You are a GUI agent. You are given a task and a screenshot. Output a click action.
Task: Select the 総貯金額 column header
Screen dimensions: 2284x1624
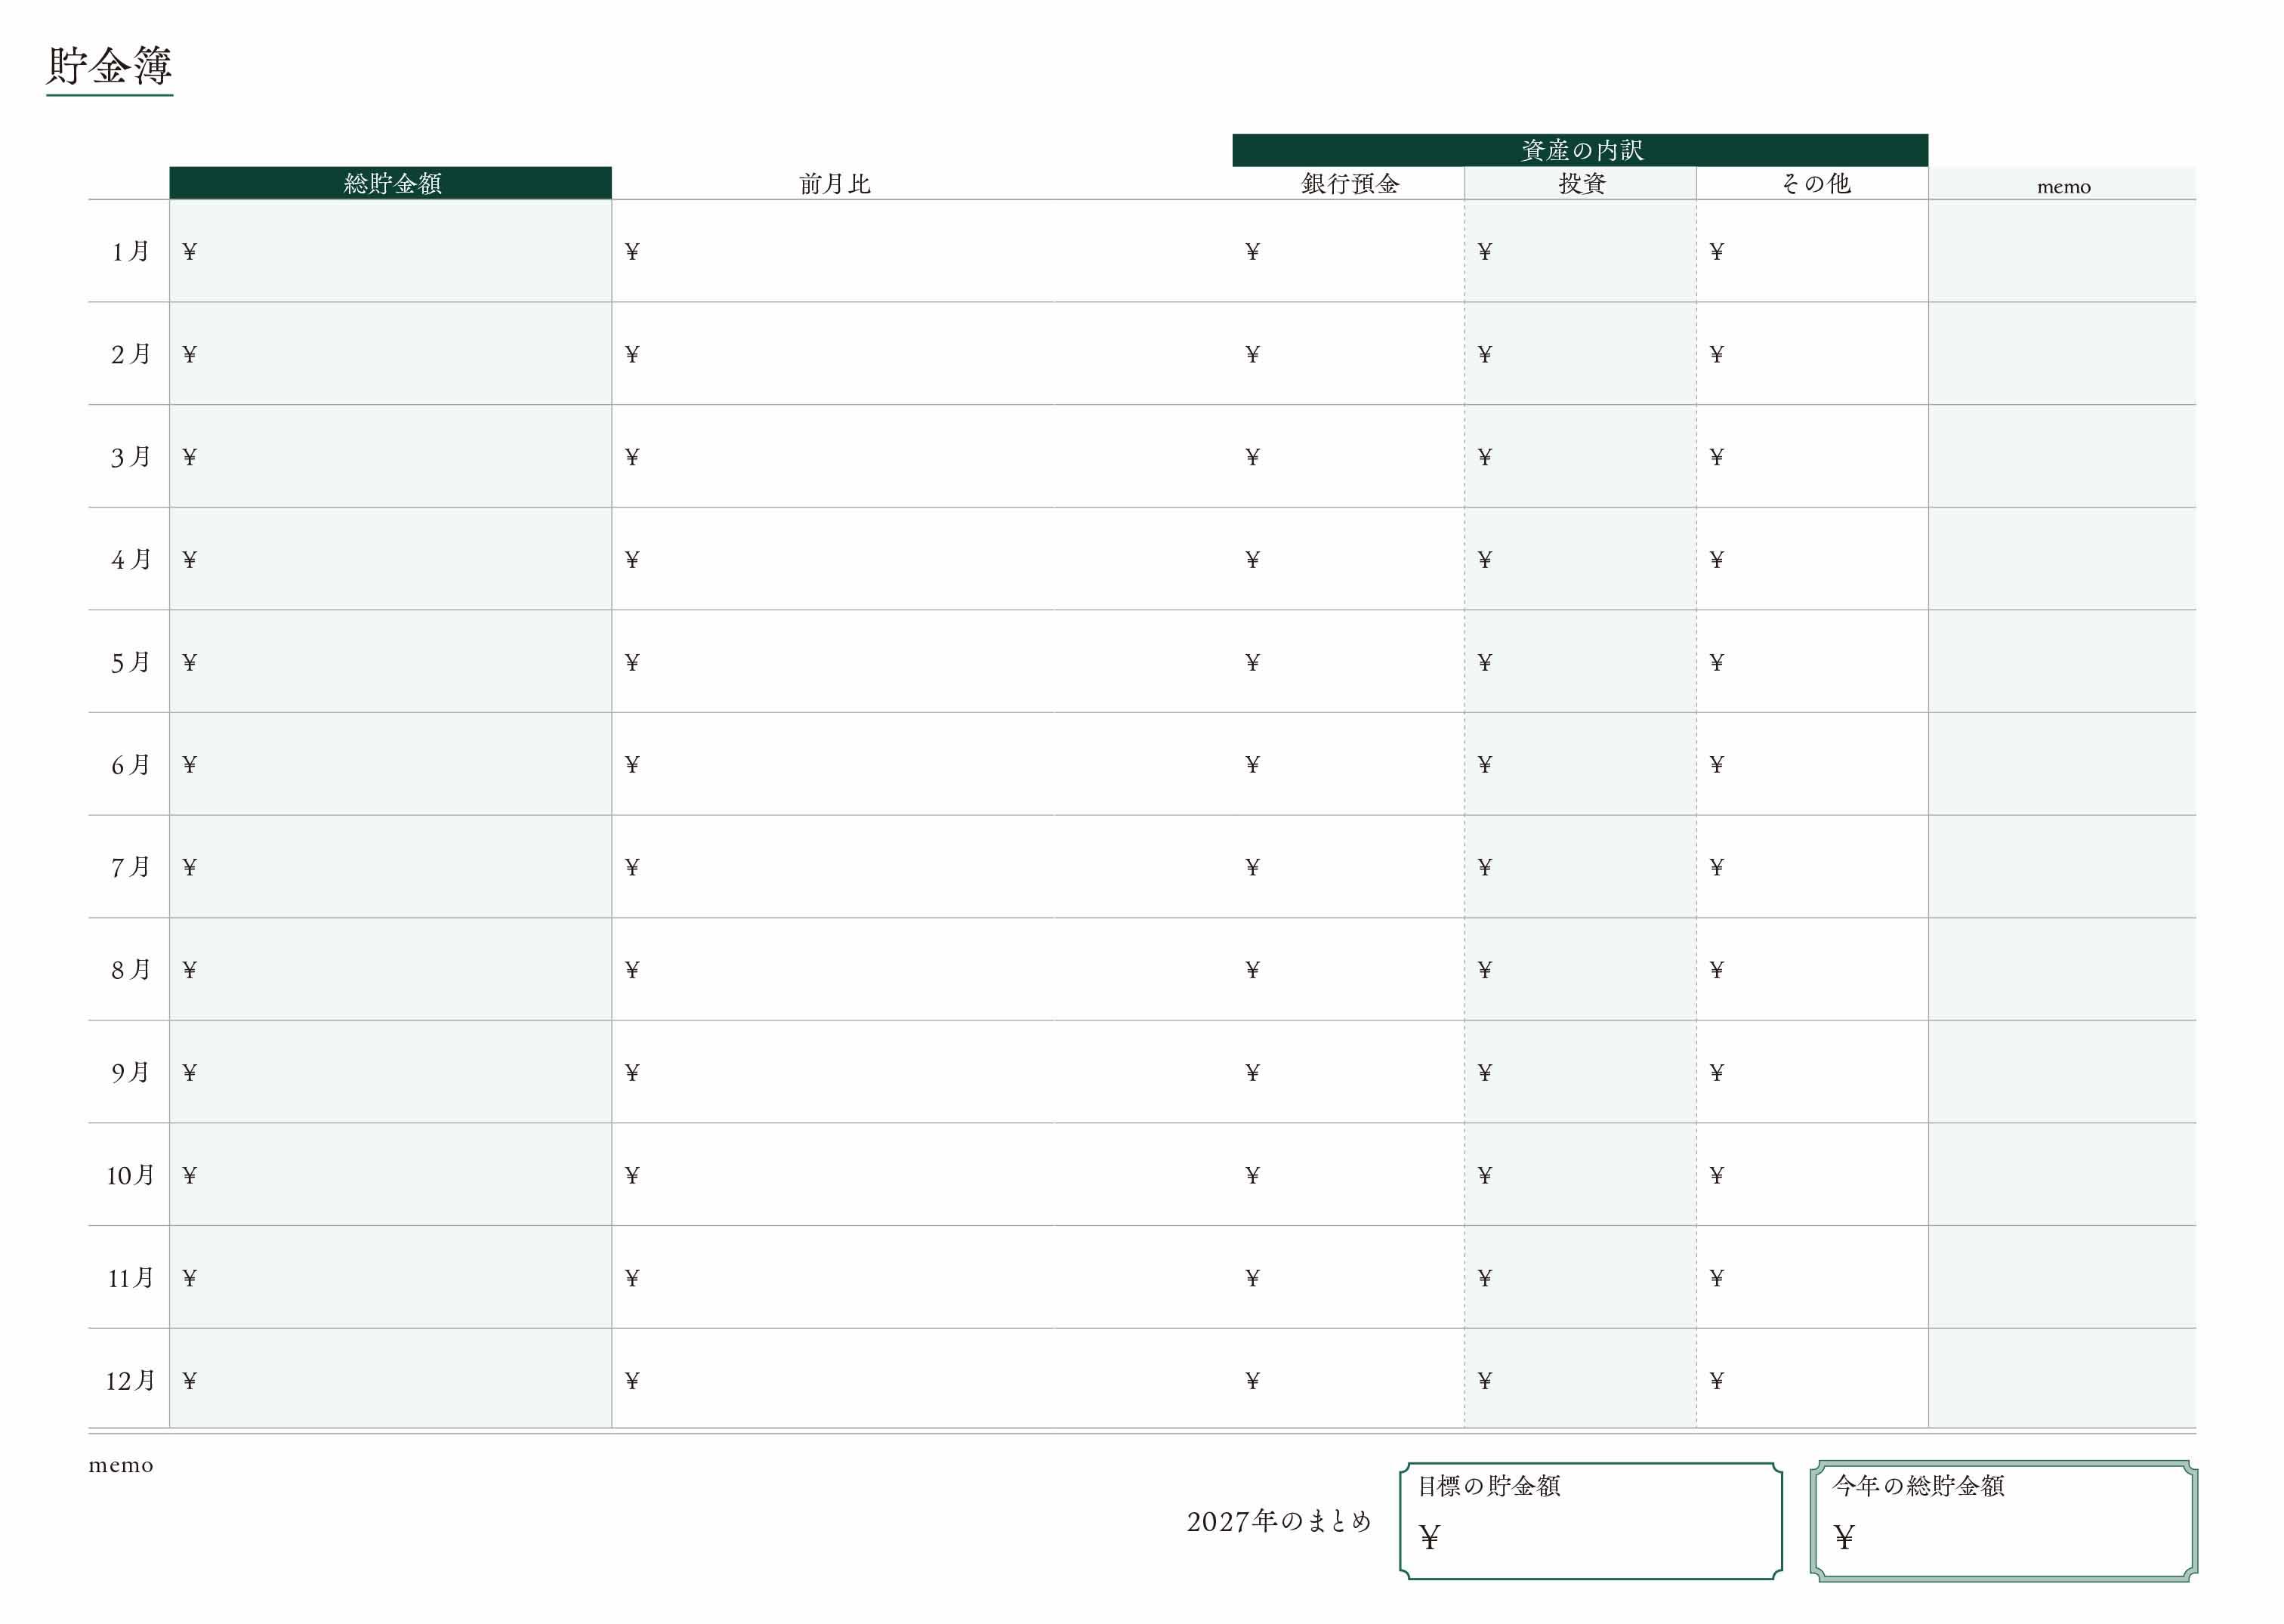(x=391, y=183)
